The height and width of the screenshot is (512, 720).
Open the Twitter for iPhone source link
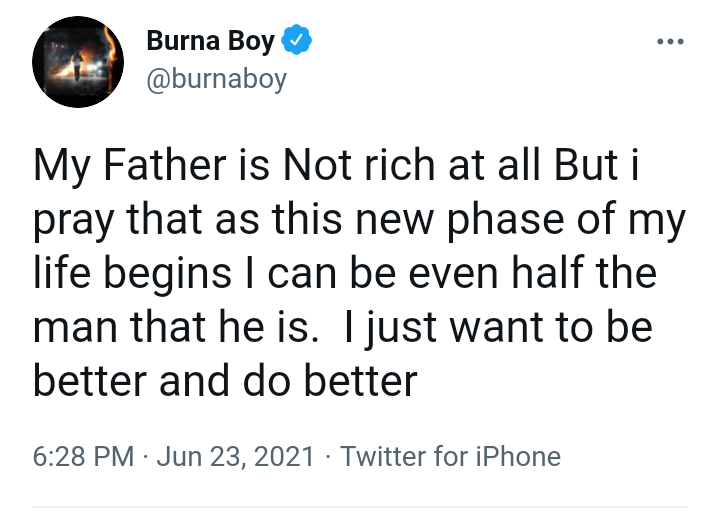(450, 457)
